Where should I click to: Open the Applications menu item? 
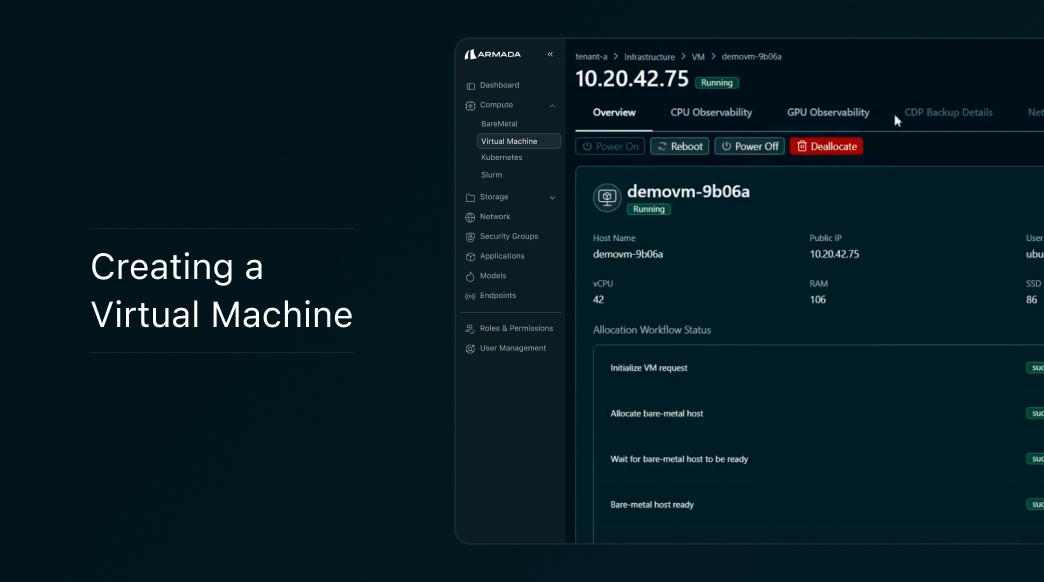pyautogui.click(x=502, y=256)
